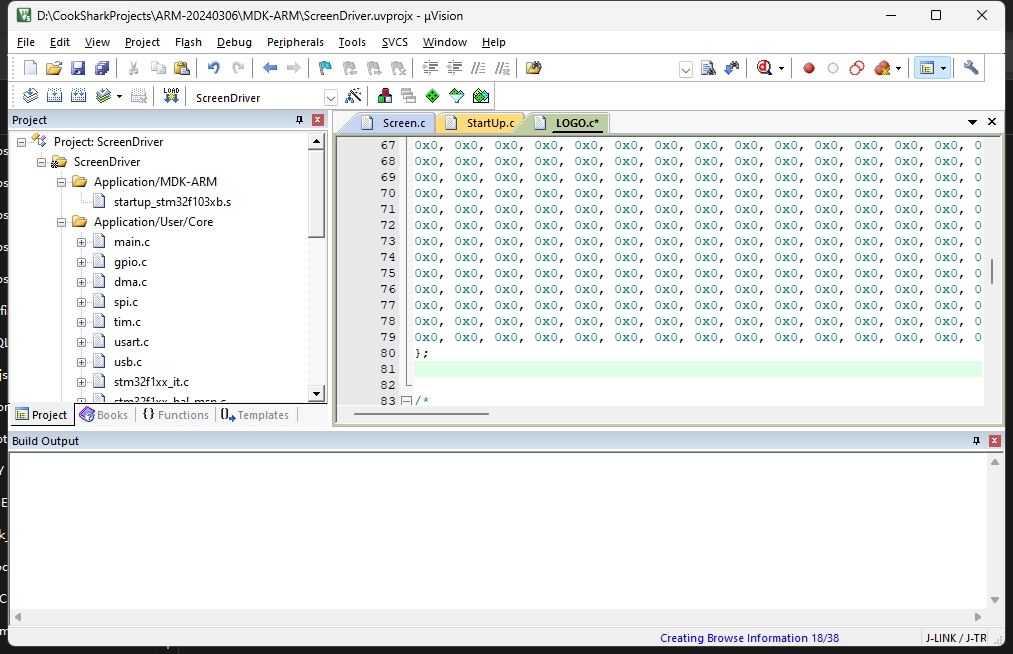Collapse the Application/User/Core folder
This screenshot has height=654, width=1013.
62,222
